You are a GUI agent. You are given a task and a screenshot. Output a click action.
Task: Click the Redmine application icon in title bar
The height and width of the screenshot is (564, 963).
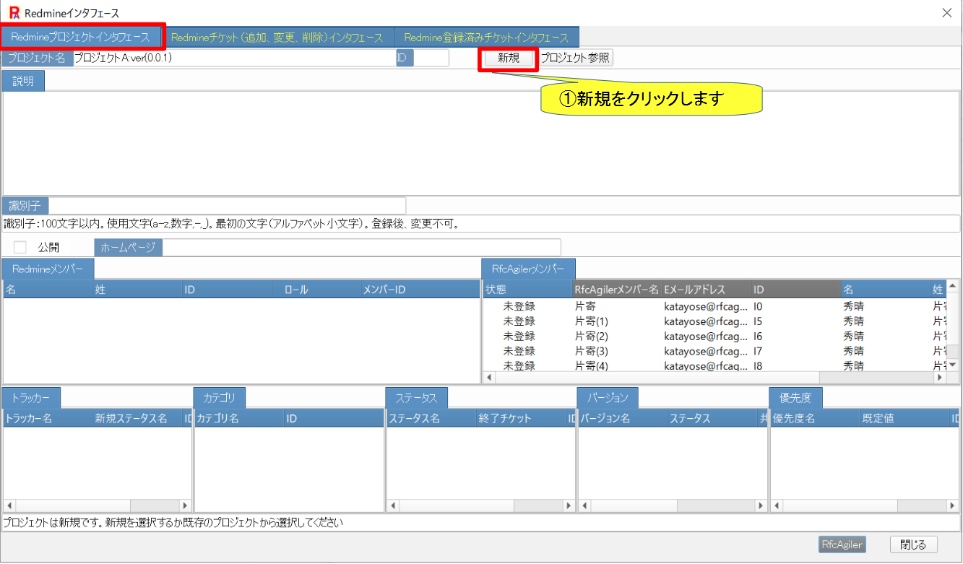pyautogui.click(x=14, y=12)
